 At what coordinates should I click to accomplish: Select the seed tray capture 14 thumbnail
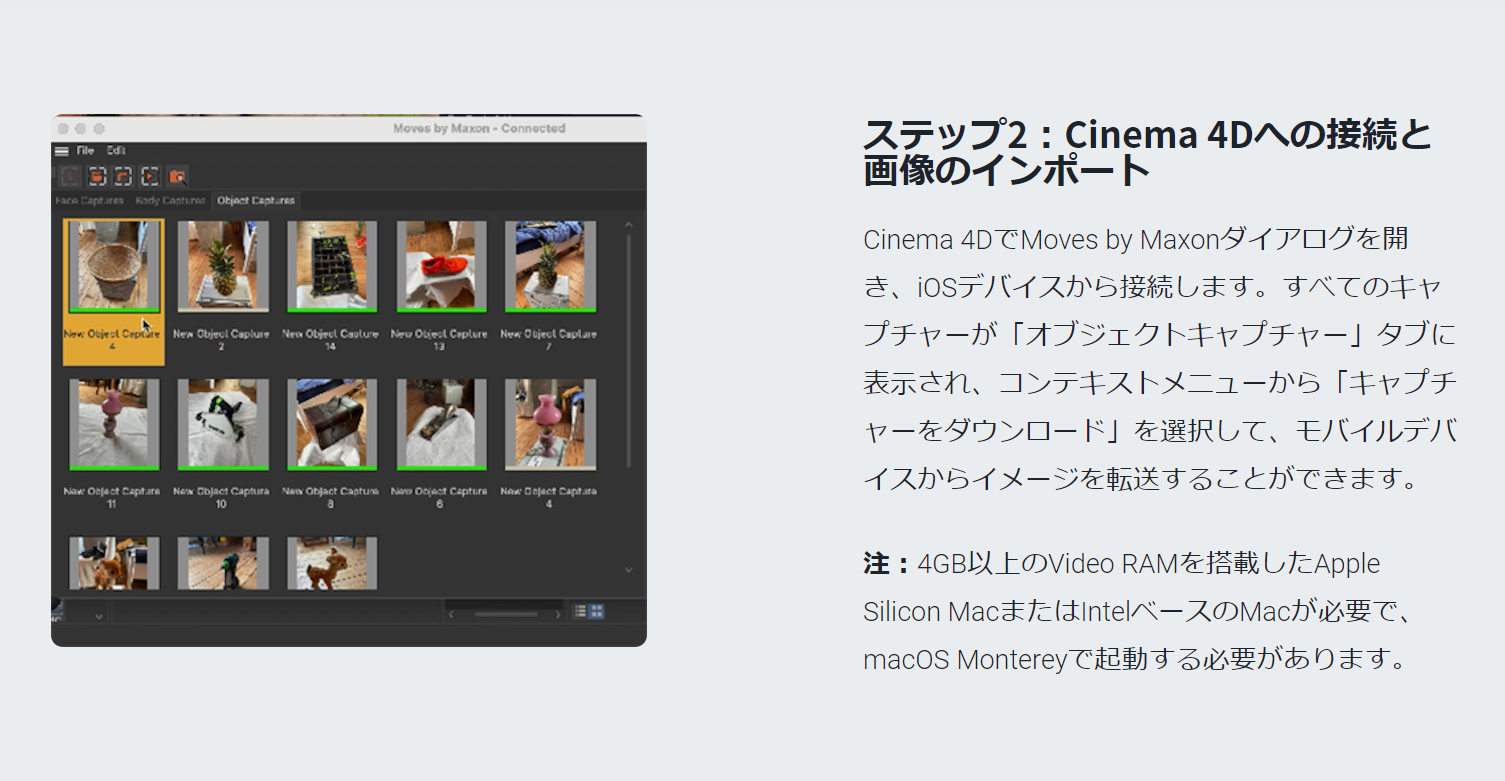click(x=332, y=267)
